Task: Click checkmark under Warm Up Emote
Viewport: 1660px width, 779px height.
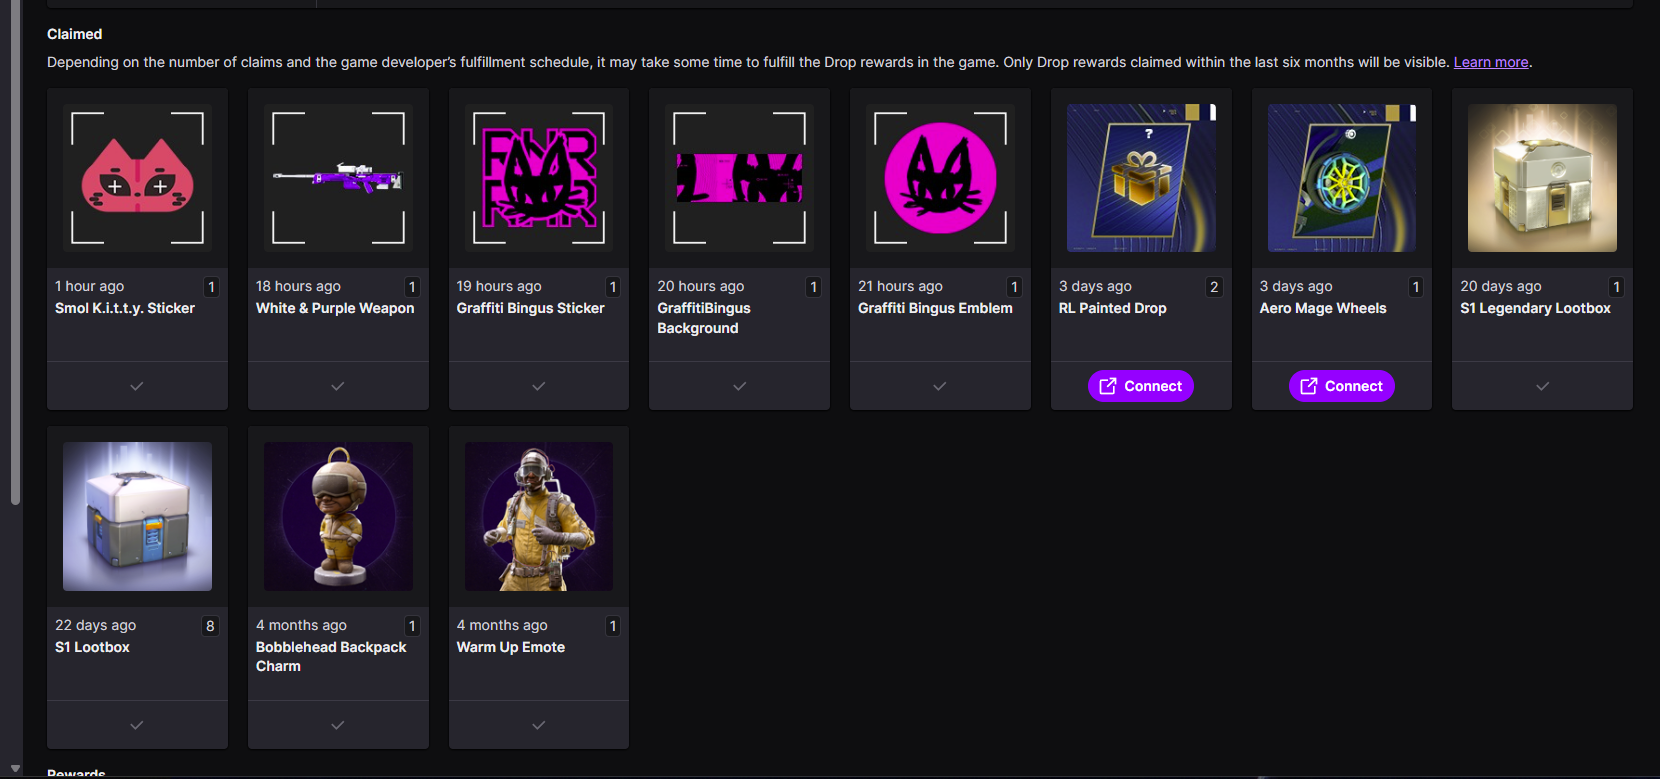Action: pyautogui.click(x=539, y=725)
